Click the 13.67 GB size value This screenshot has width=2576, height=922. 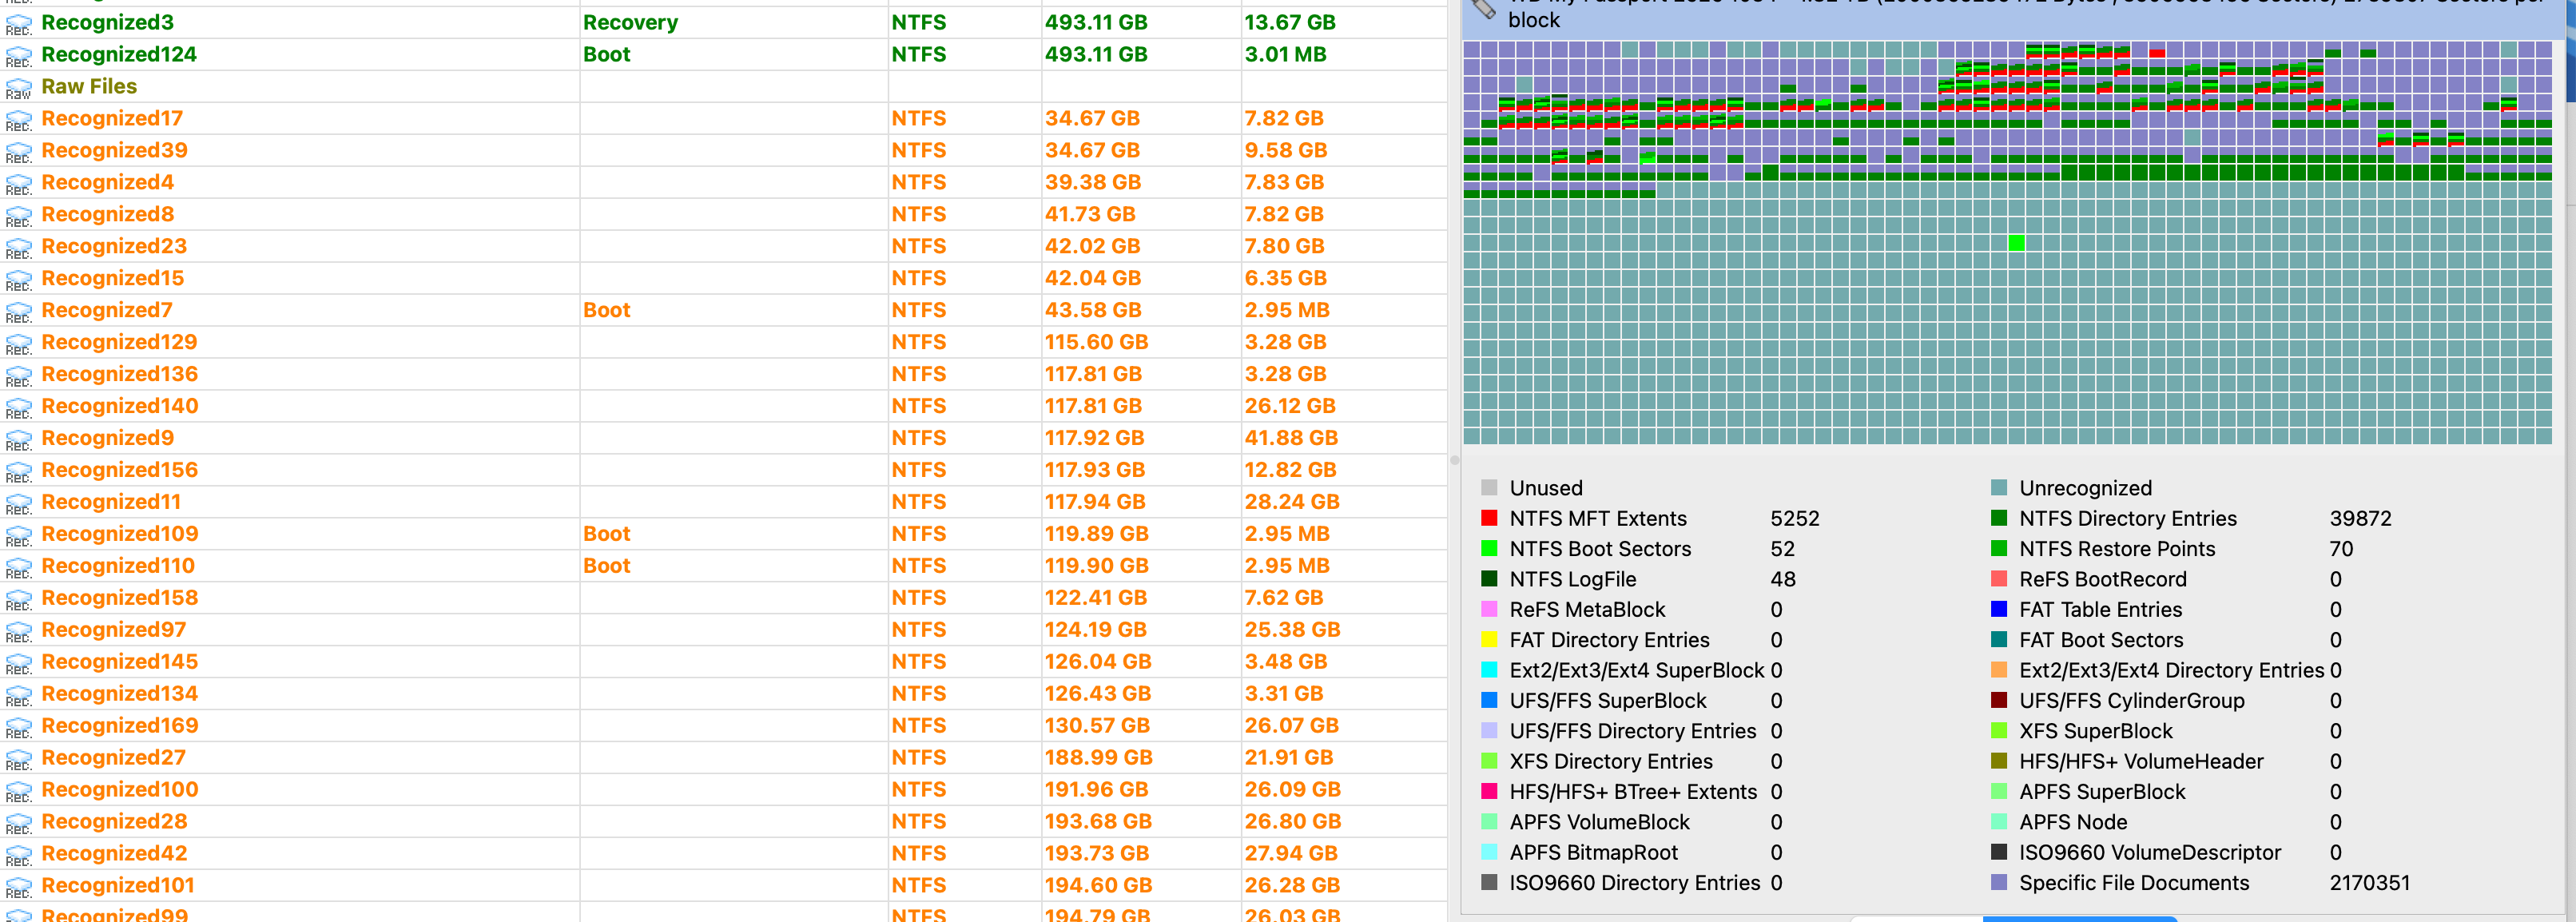(1289, 22)
